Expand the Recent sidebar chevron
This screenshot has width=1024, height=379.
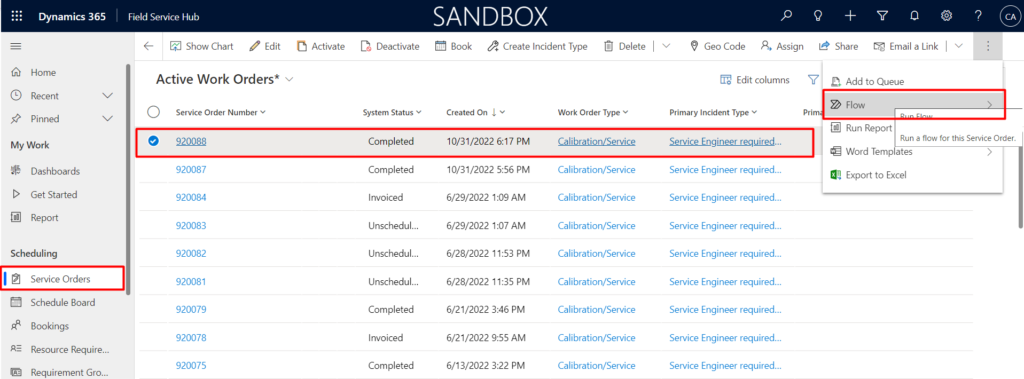pyautogui.click(x=108, y=96)
